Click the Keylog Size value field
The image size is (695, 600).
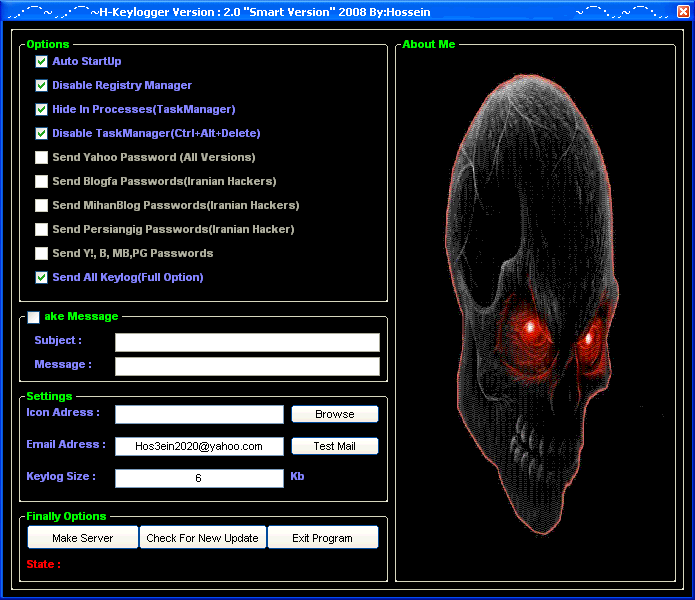pos(199,478)
